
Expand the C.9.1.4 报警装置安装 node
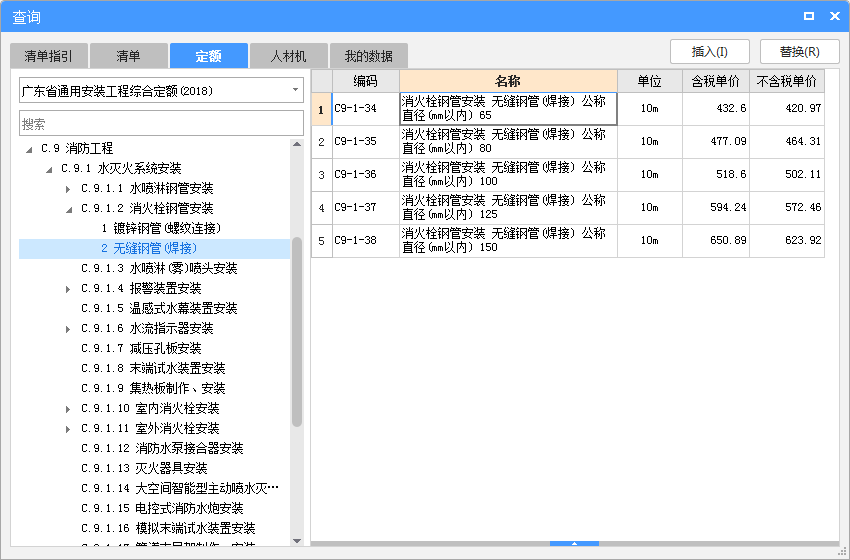pyautogui.click(x=68, y=289)
